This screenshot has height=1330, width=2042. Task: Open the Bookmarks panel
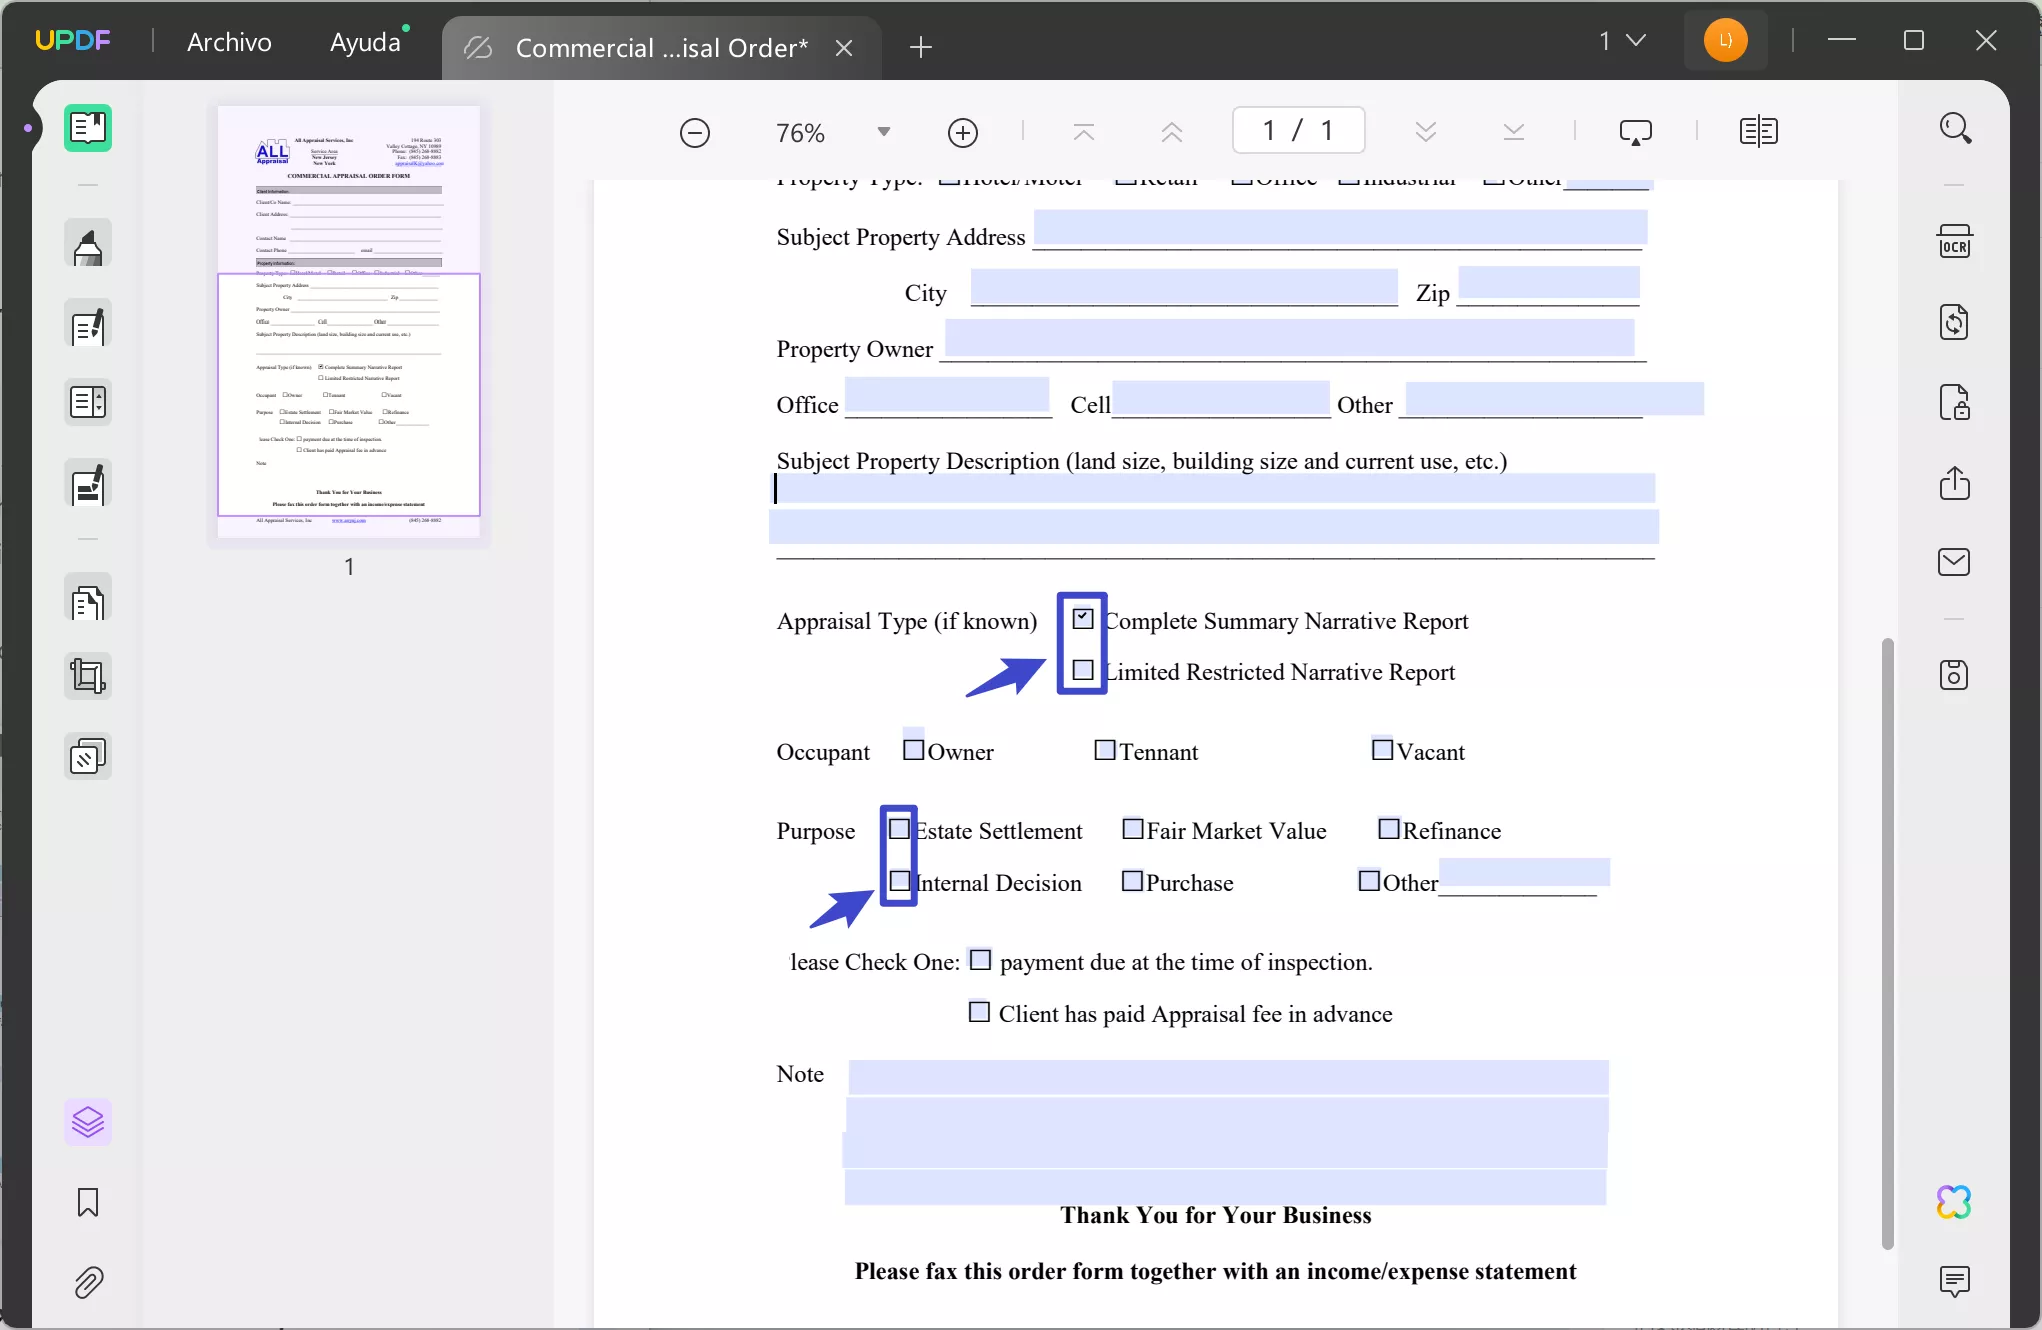(x=88, y=1202)
